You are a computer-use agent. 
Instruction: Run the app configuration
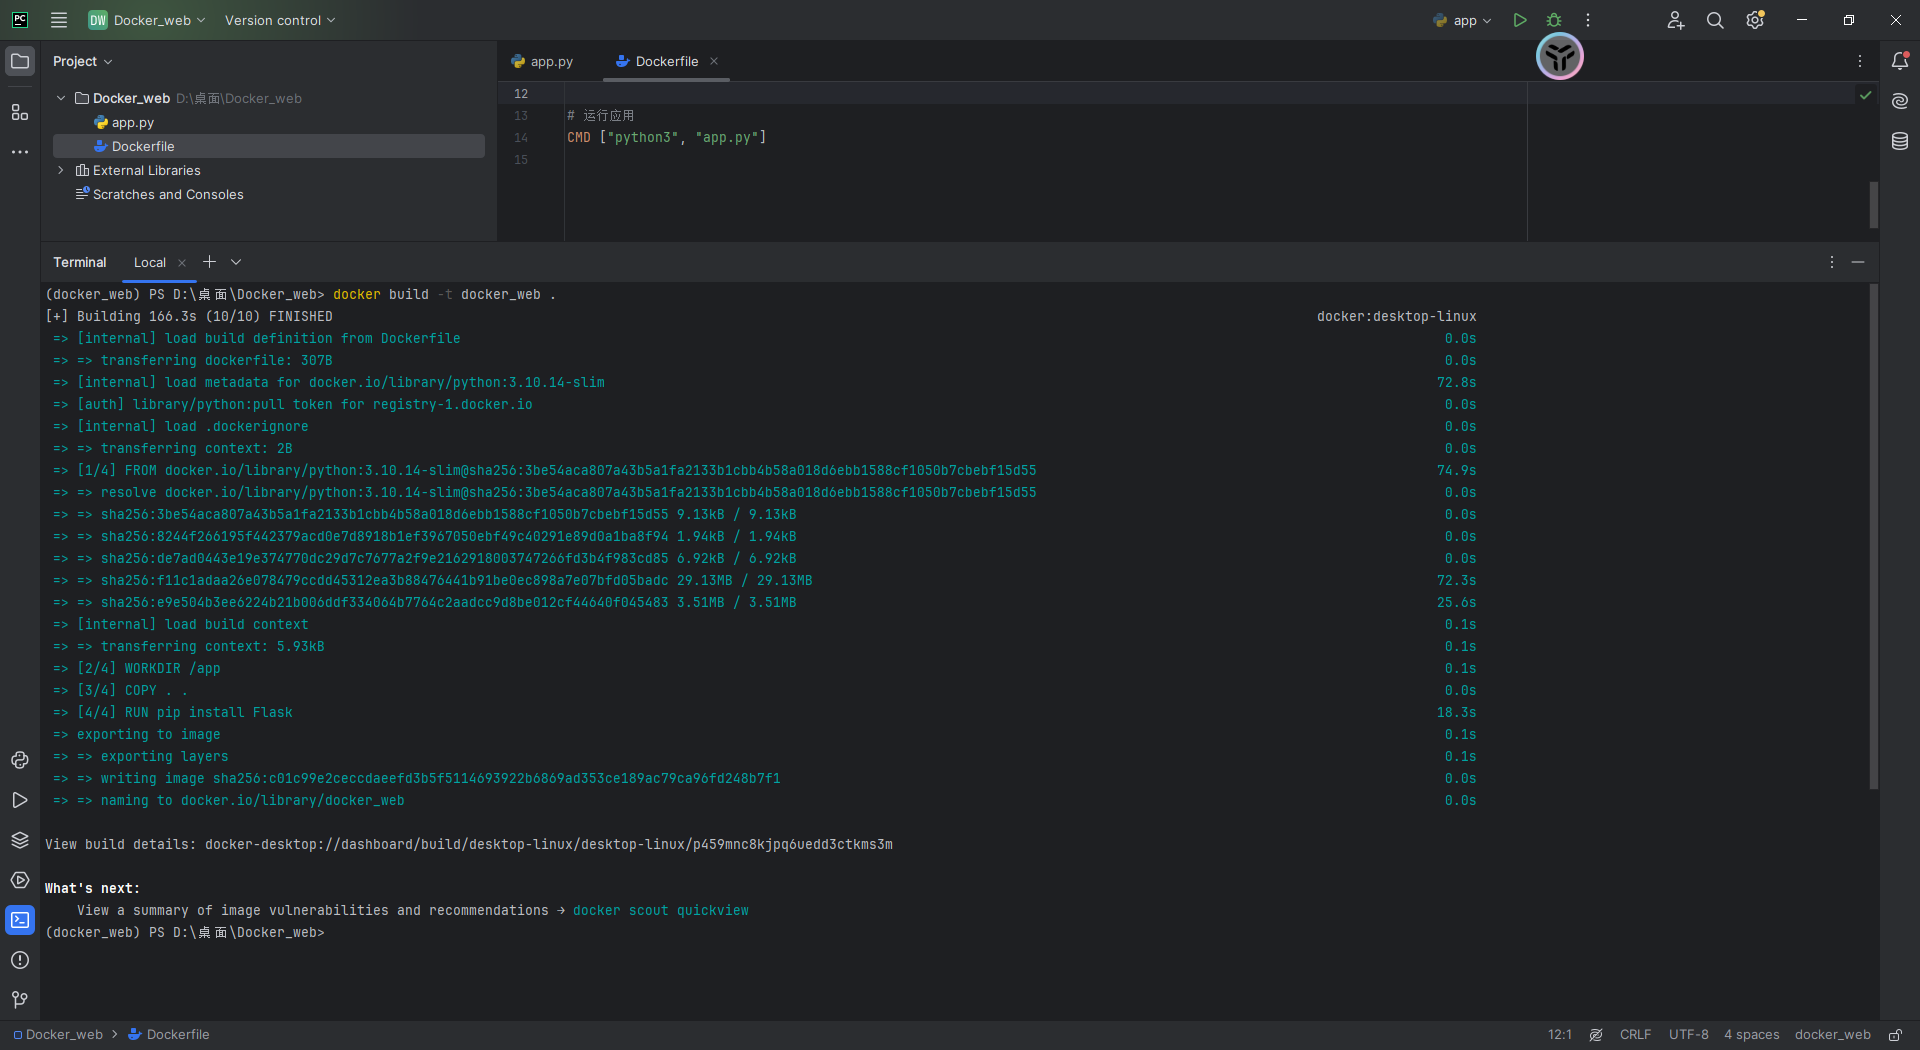tap(1520, 20)
